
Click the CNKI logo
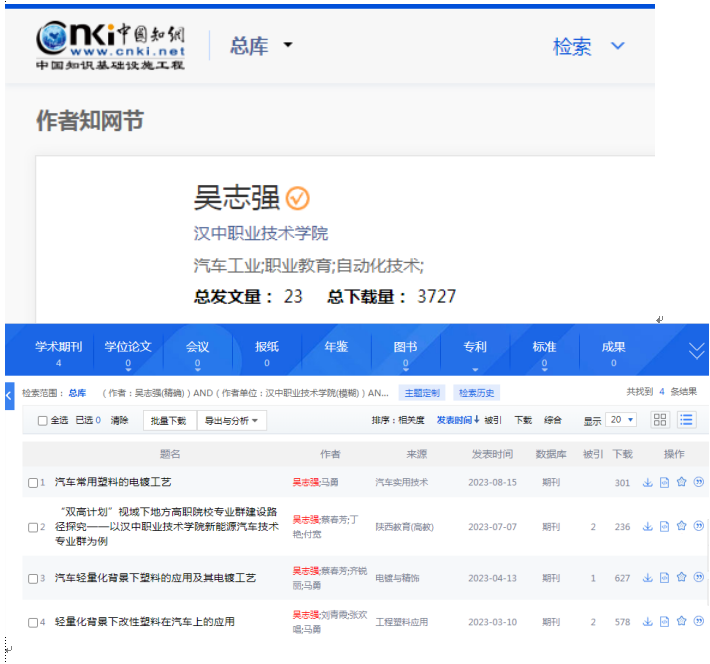[110, 45]
